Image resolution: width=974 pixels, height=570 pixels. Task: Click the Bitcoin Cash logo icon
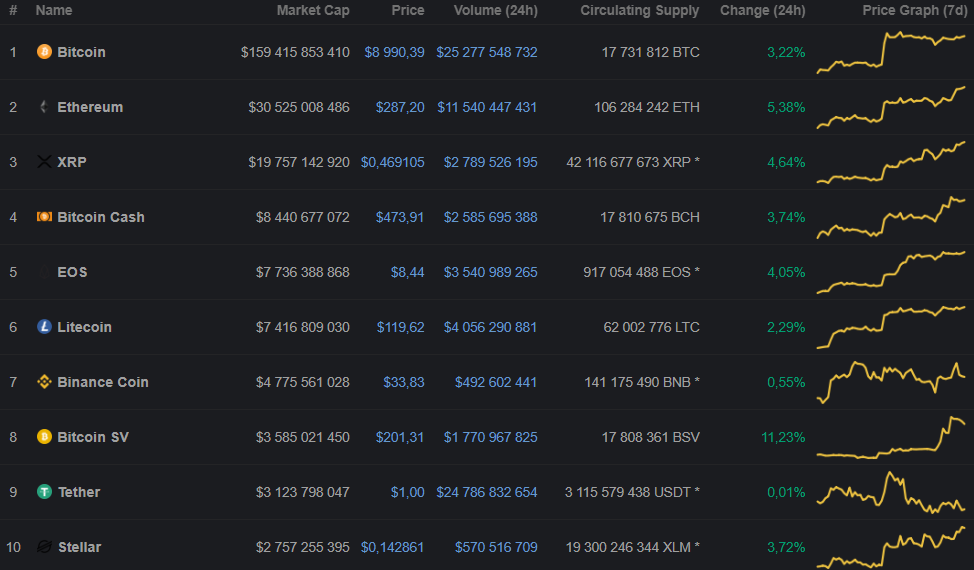(44, 217)
